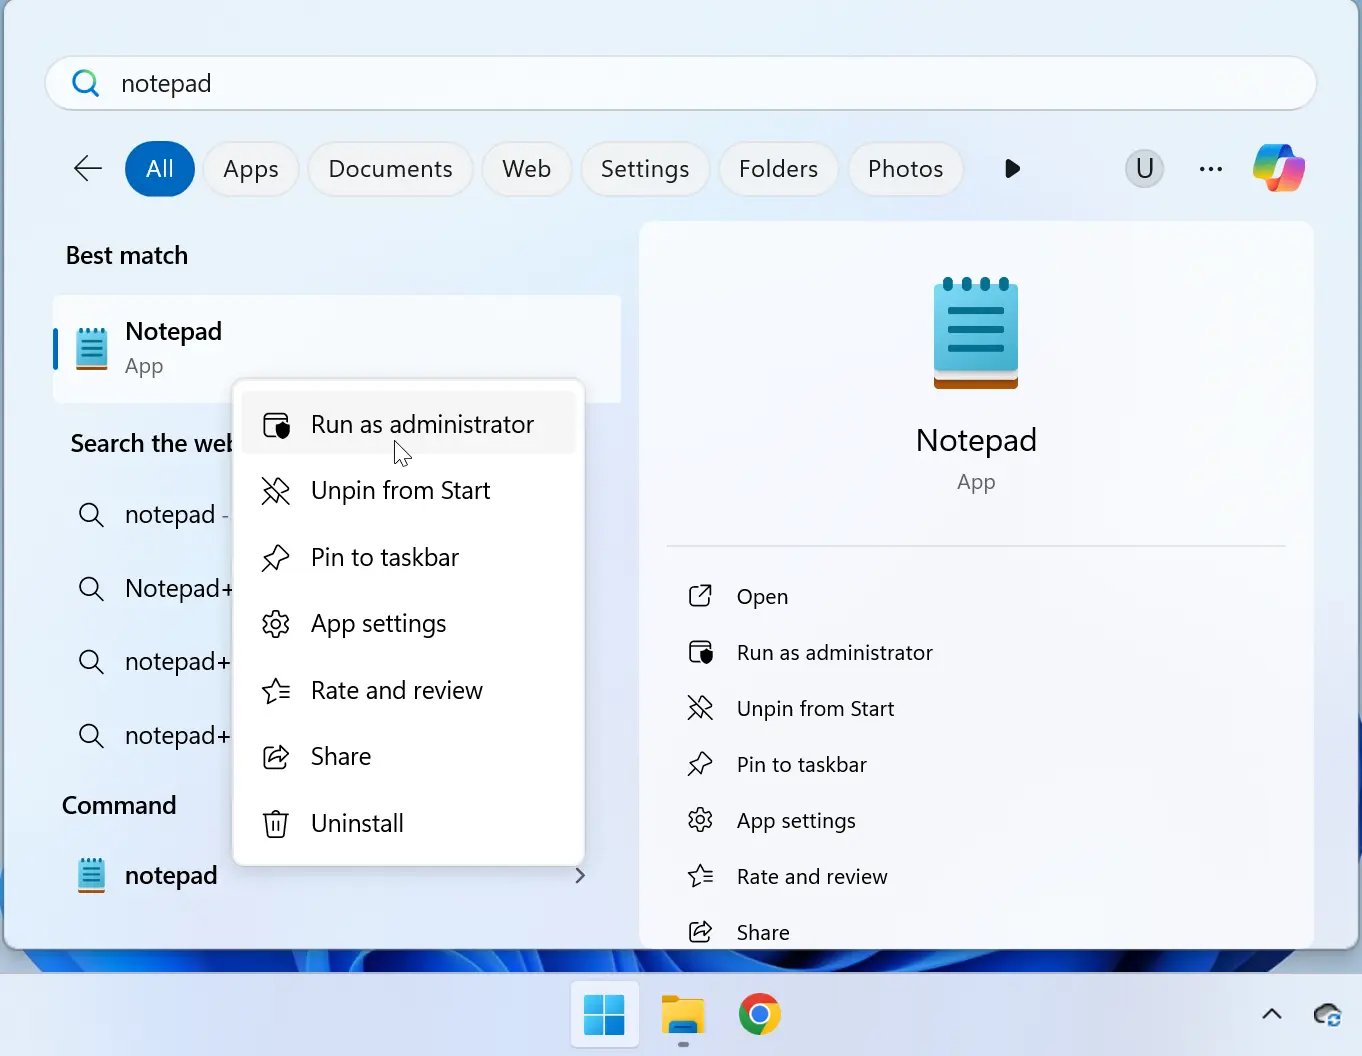Click Share in the preview pane

click(738, 933)
